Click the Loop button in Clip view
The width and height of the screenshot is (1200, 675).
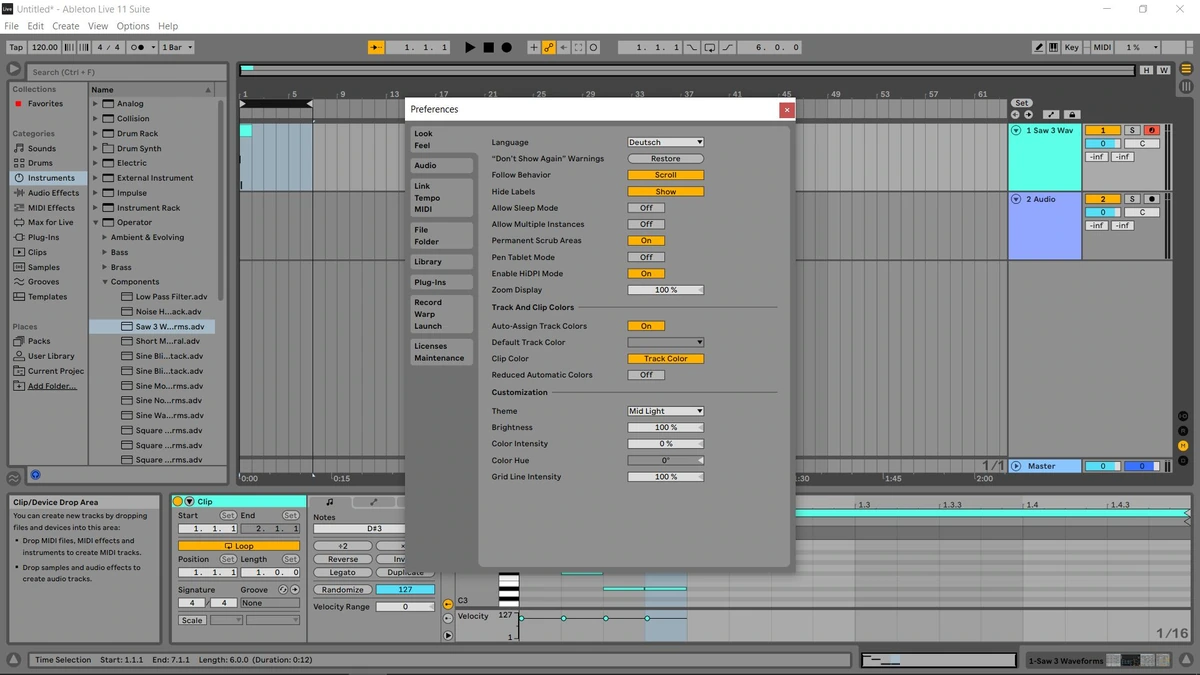pyautogui.click(x=239, y=546)
